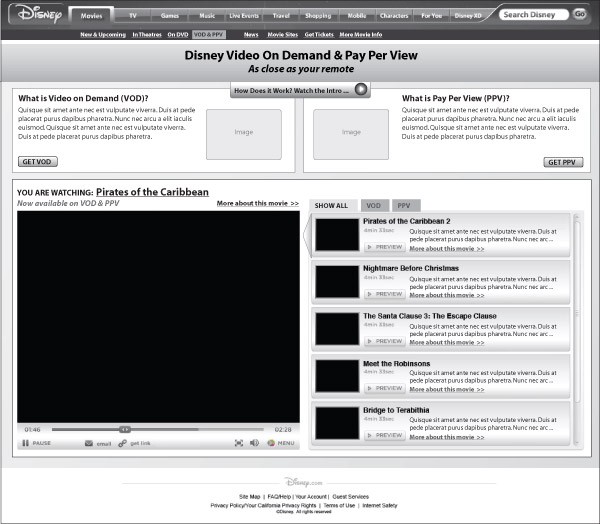Preview Bridge to Terabithia
Screen dimensions: 600x524
point(385,435)
